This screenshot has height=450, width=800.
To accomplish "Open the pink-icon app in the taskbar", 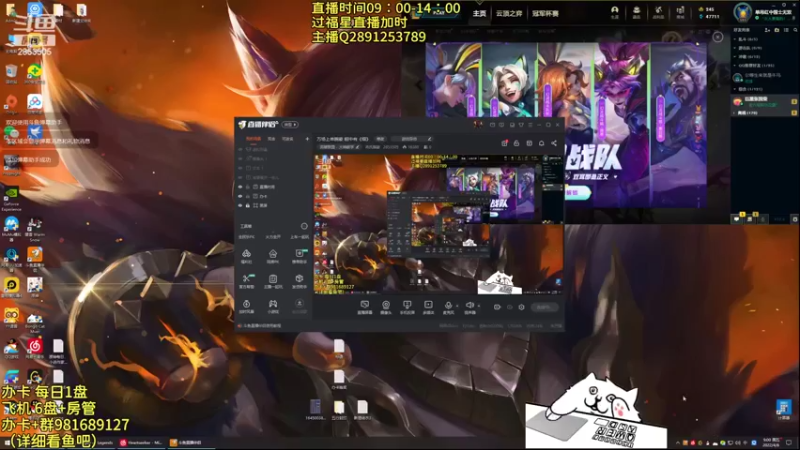I will 141,443.
